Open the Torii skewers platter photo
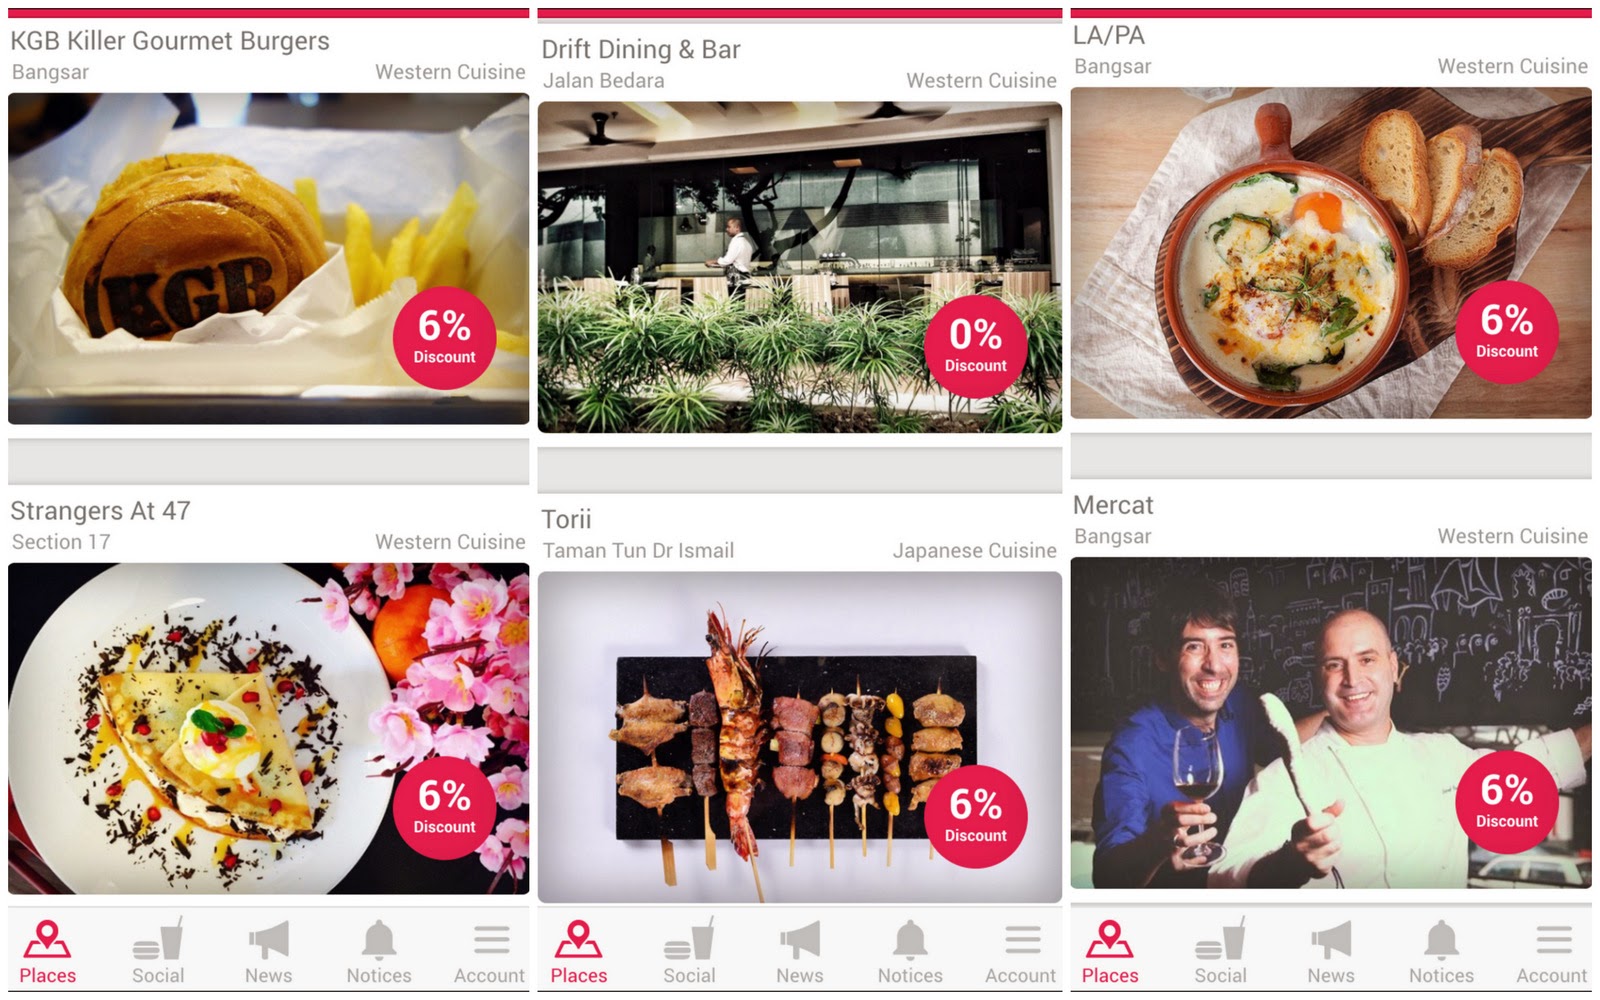The height and width of the screenshot is (1000, 1600). tap(800, 737)
